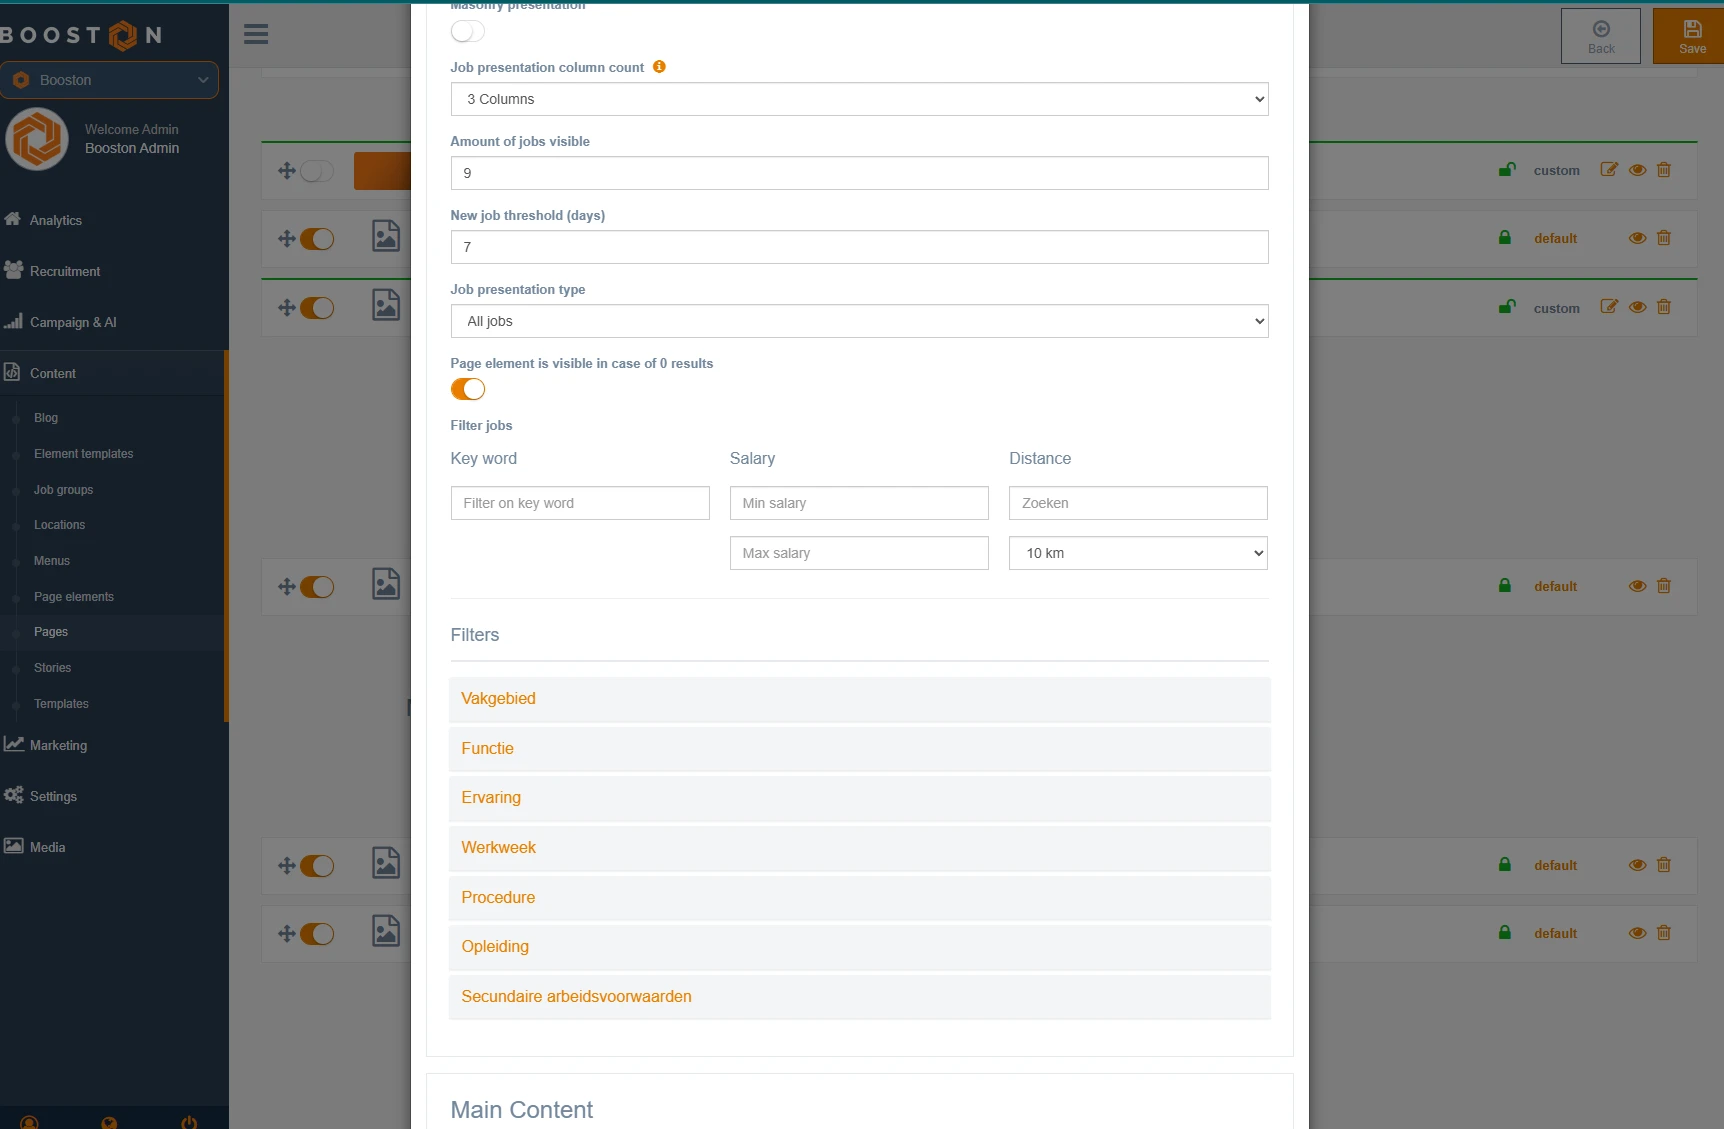Click the Media image icon
Image resolution: width=1724 pixels, height=1129 pixels.
[13, 846]
